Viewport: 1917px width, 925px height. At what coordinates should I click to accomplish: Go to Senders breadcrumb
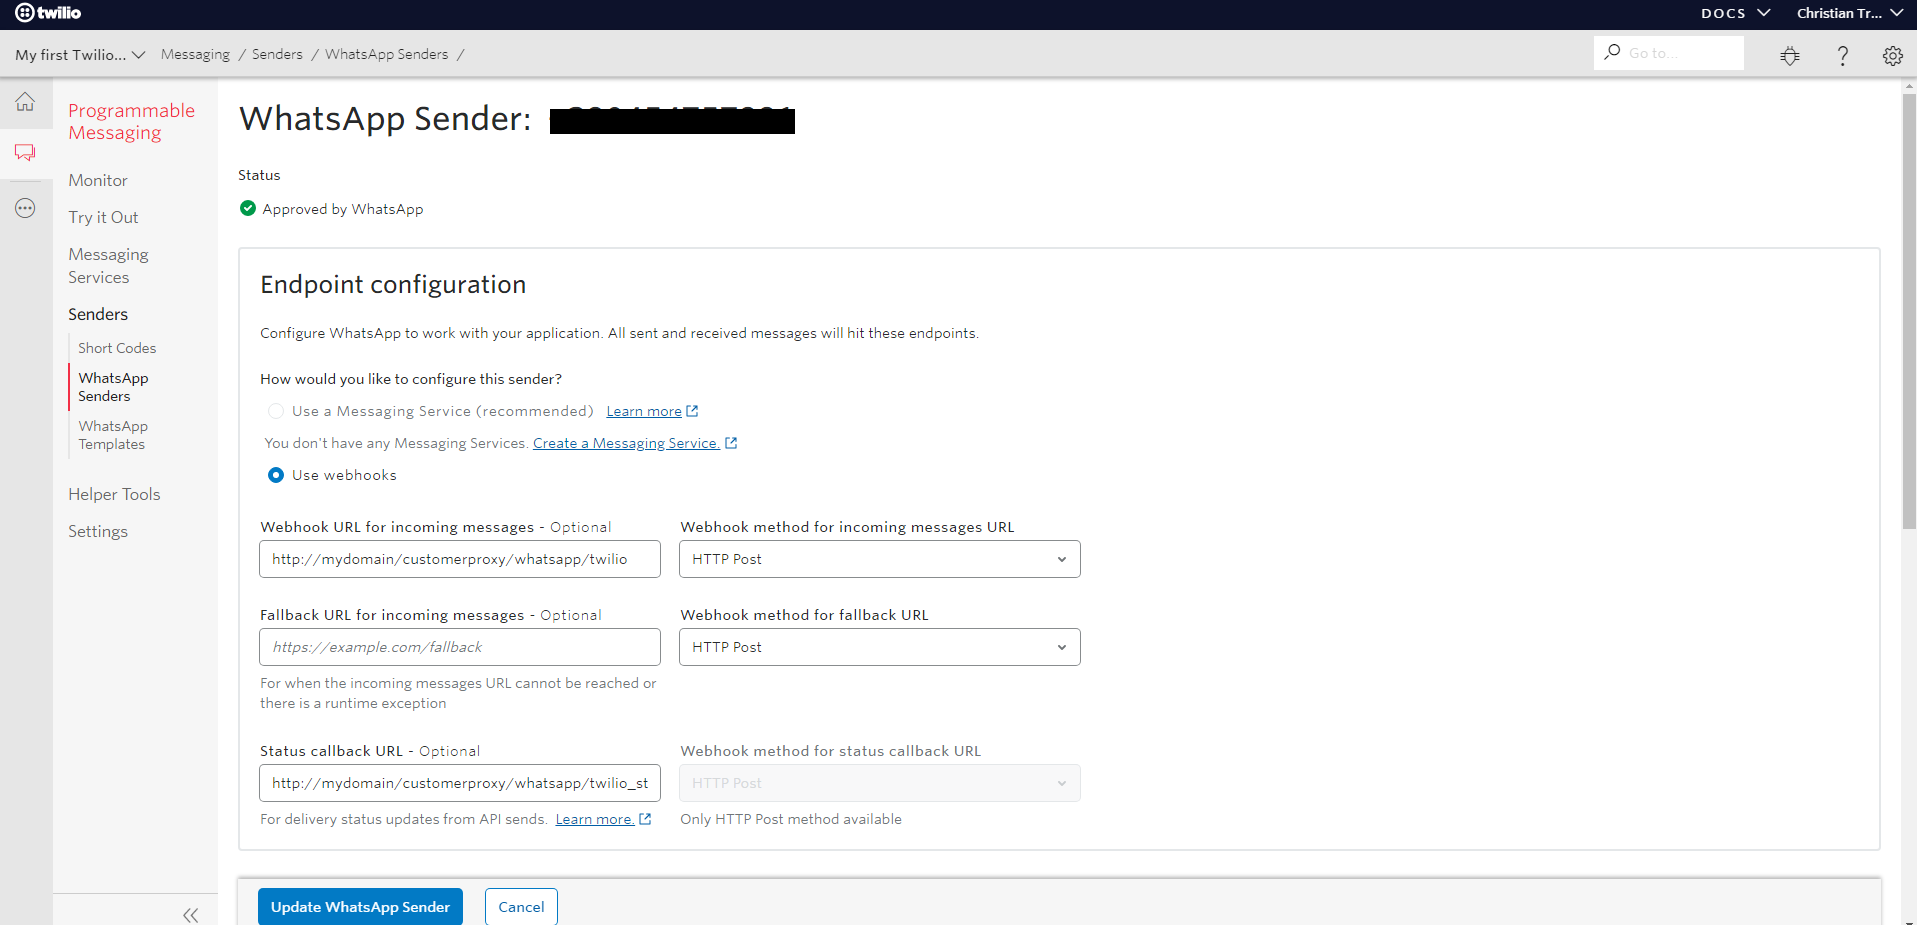pos(277,54)
